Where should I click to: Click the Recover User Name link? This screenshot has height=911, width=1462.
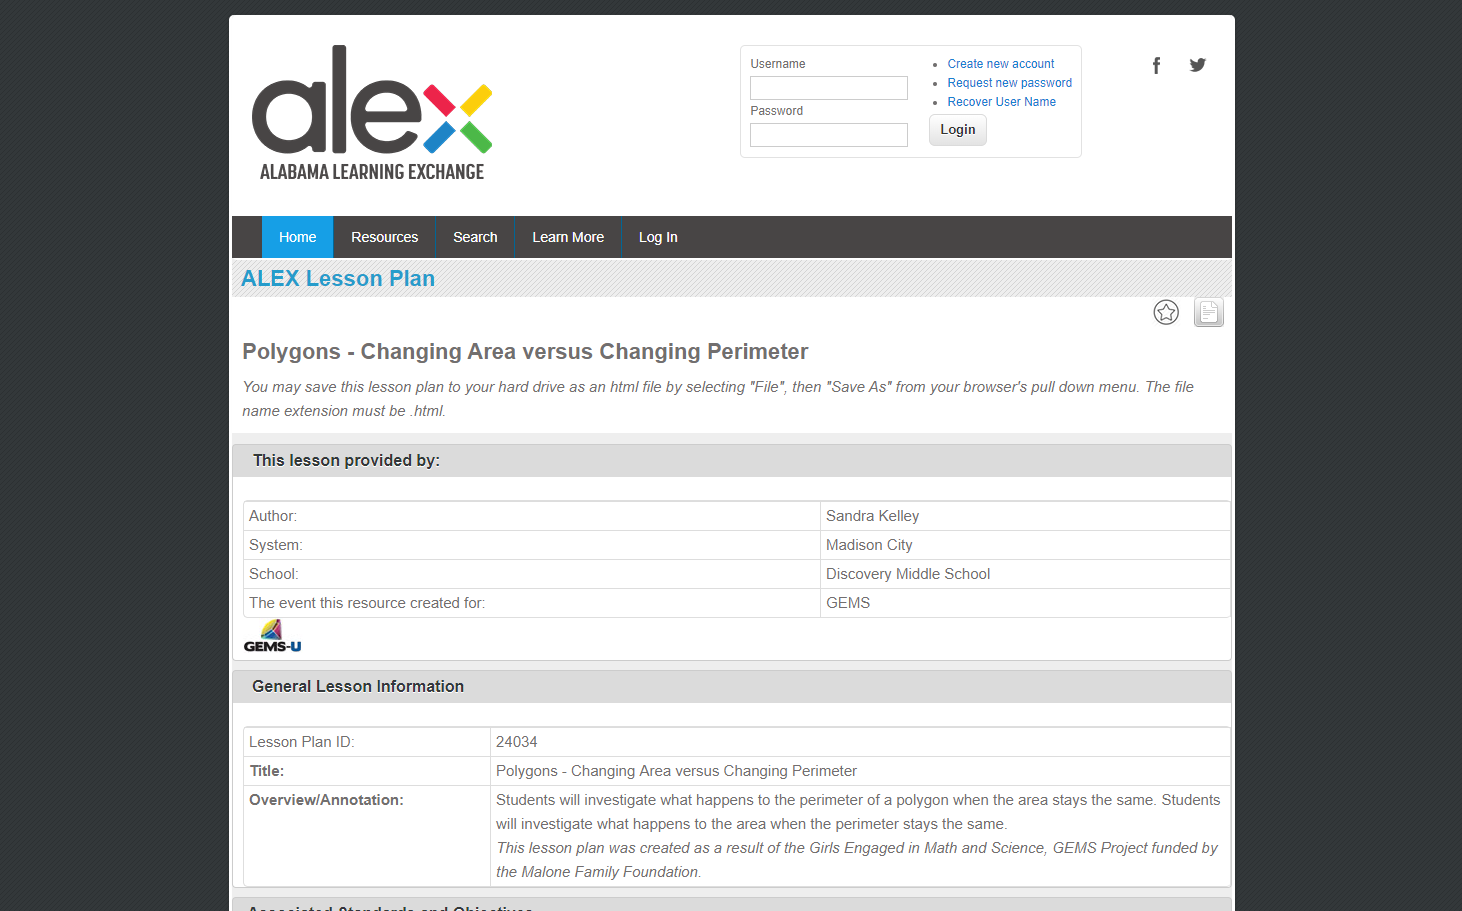click(1001, 101)
